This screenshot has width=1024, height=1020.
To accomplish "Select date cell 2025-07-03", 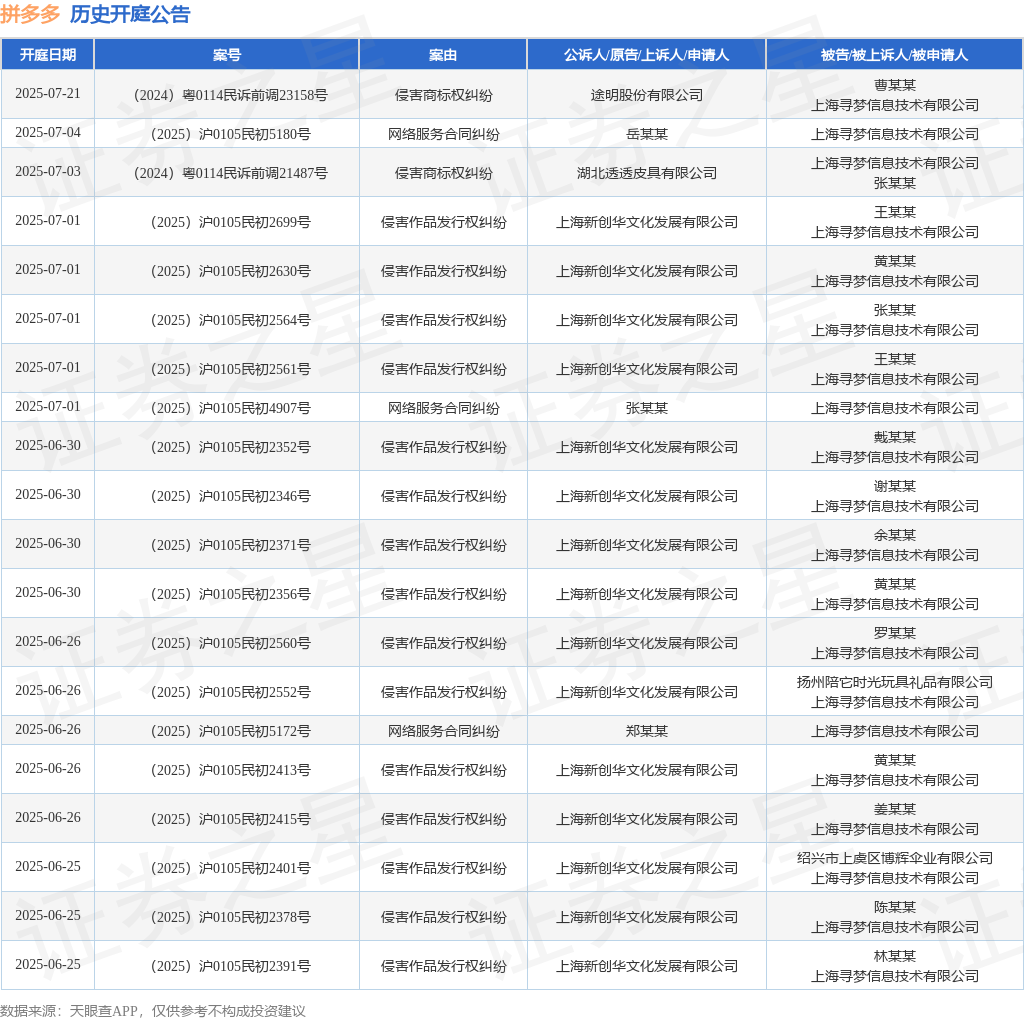I will 48,171.
